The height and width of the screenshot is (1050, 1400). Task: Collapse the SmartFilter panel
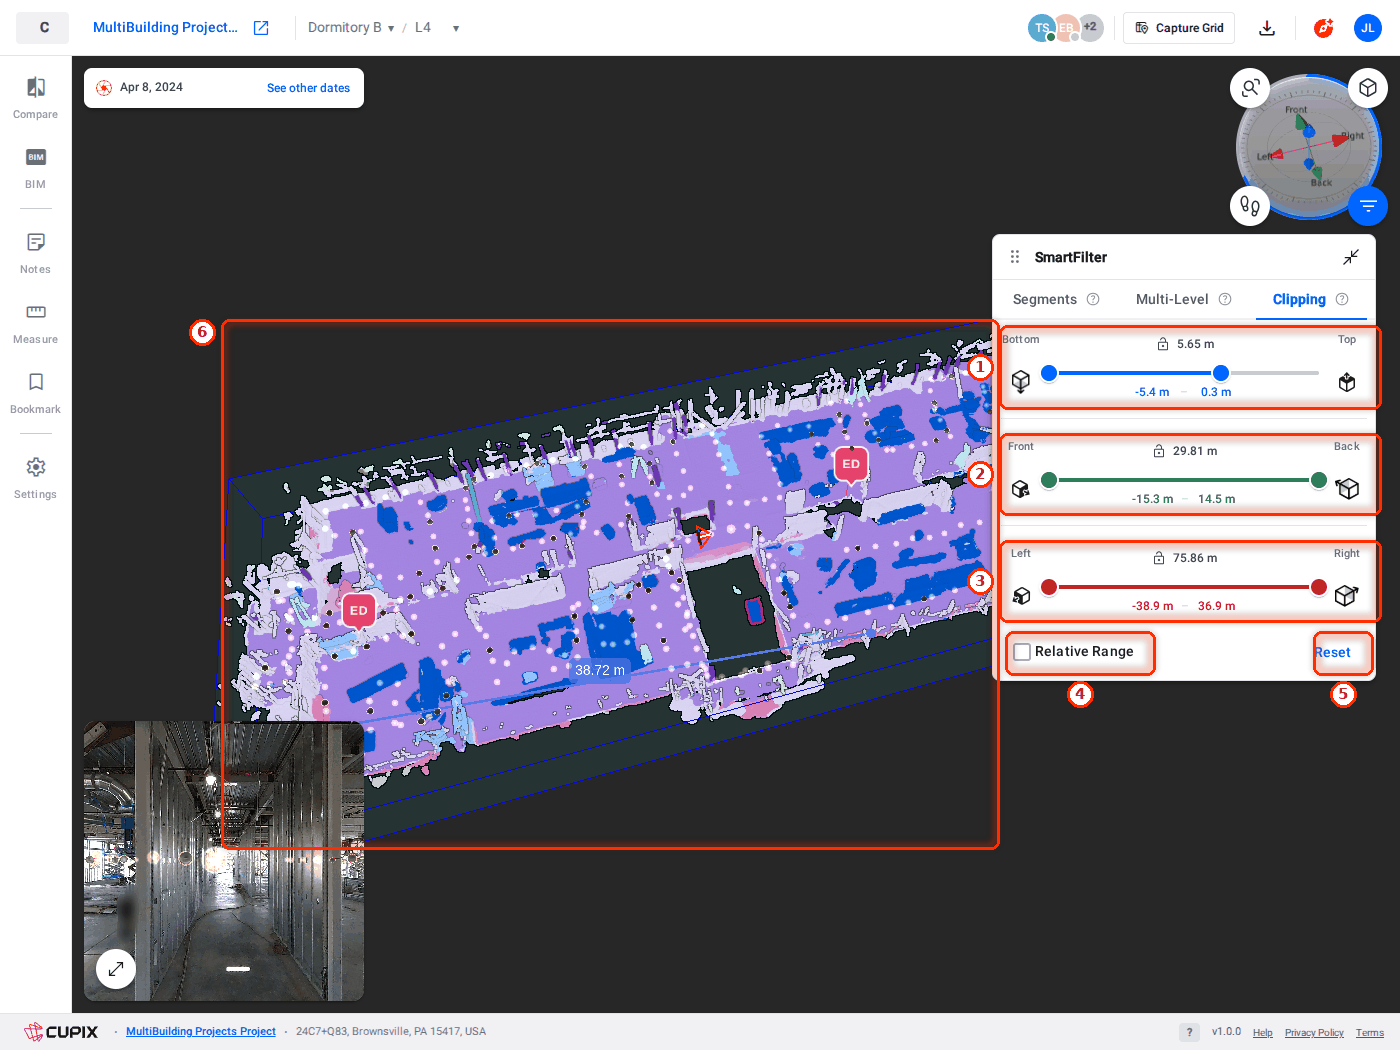(x=1351, y=257)
